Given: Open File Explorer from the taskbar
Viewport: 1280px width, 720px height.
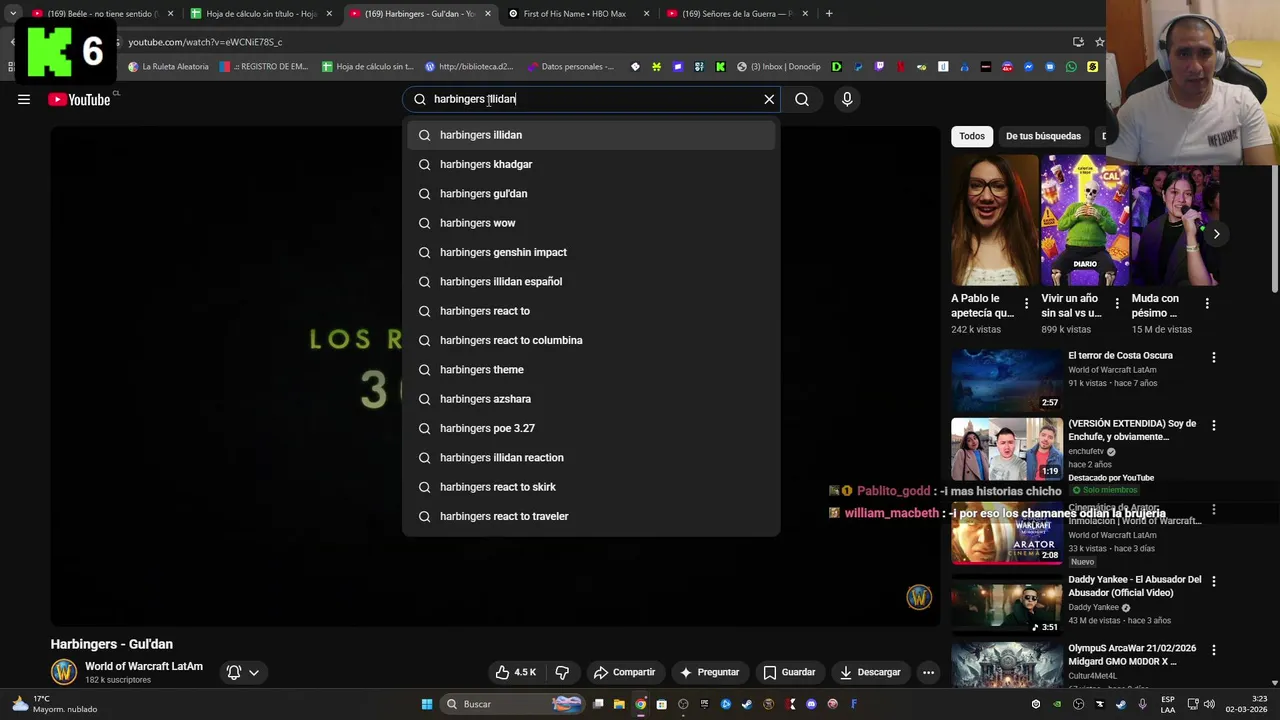Looking at the screenshot, I should pyautogui.click(x=619, y=704).
